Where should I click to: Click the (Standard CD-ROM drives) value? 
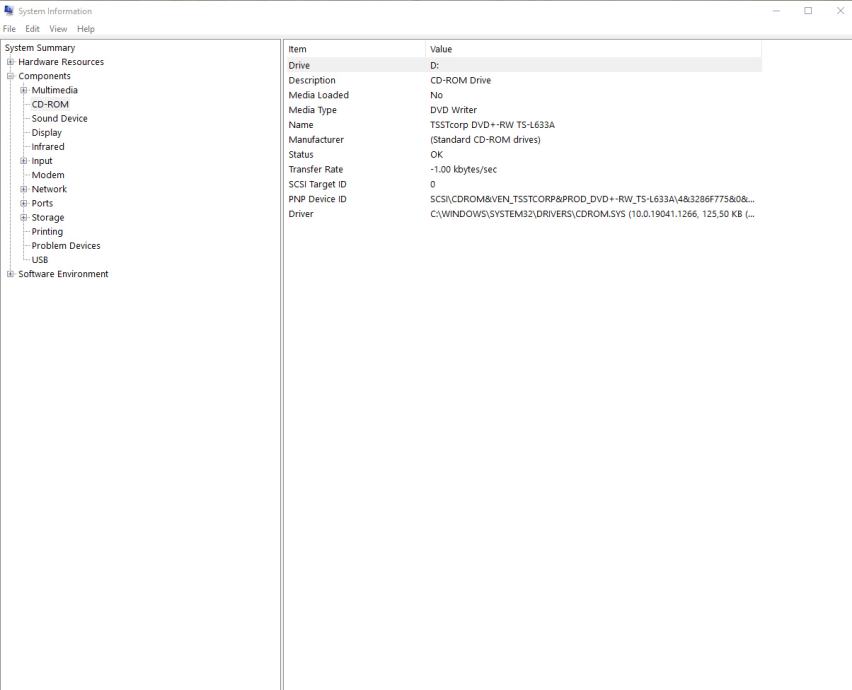(485, 140)
